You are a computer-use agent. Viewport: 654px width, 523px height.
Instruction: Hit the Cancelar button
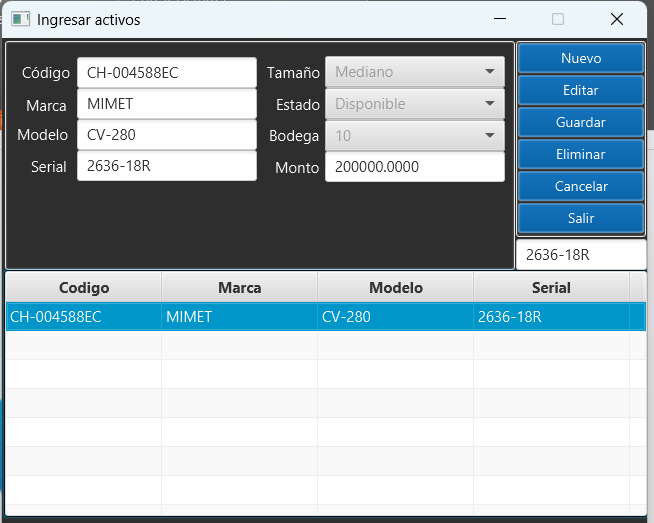tap(580, 186)
